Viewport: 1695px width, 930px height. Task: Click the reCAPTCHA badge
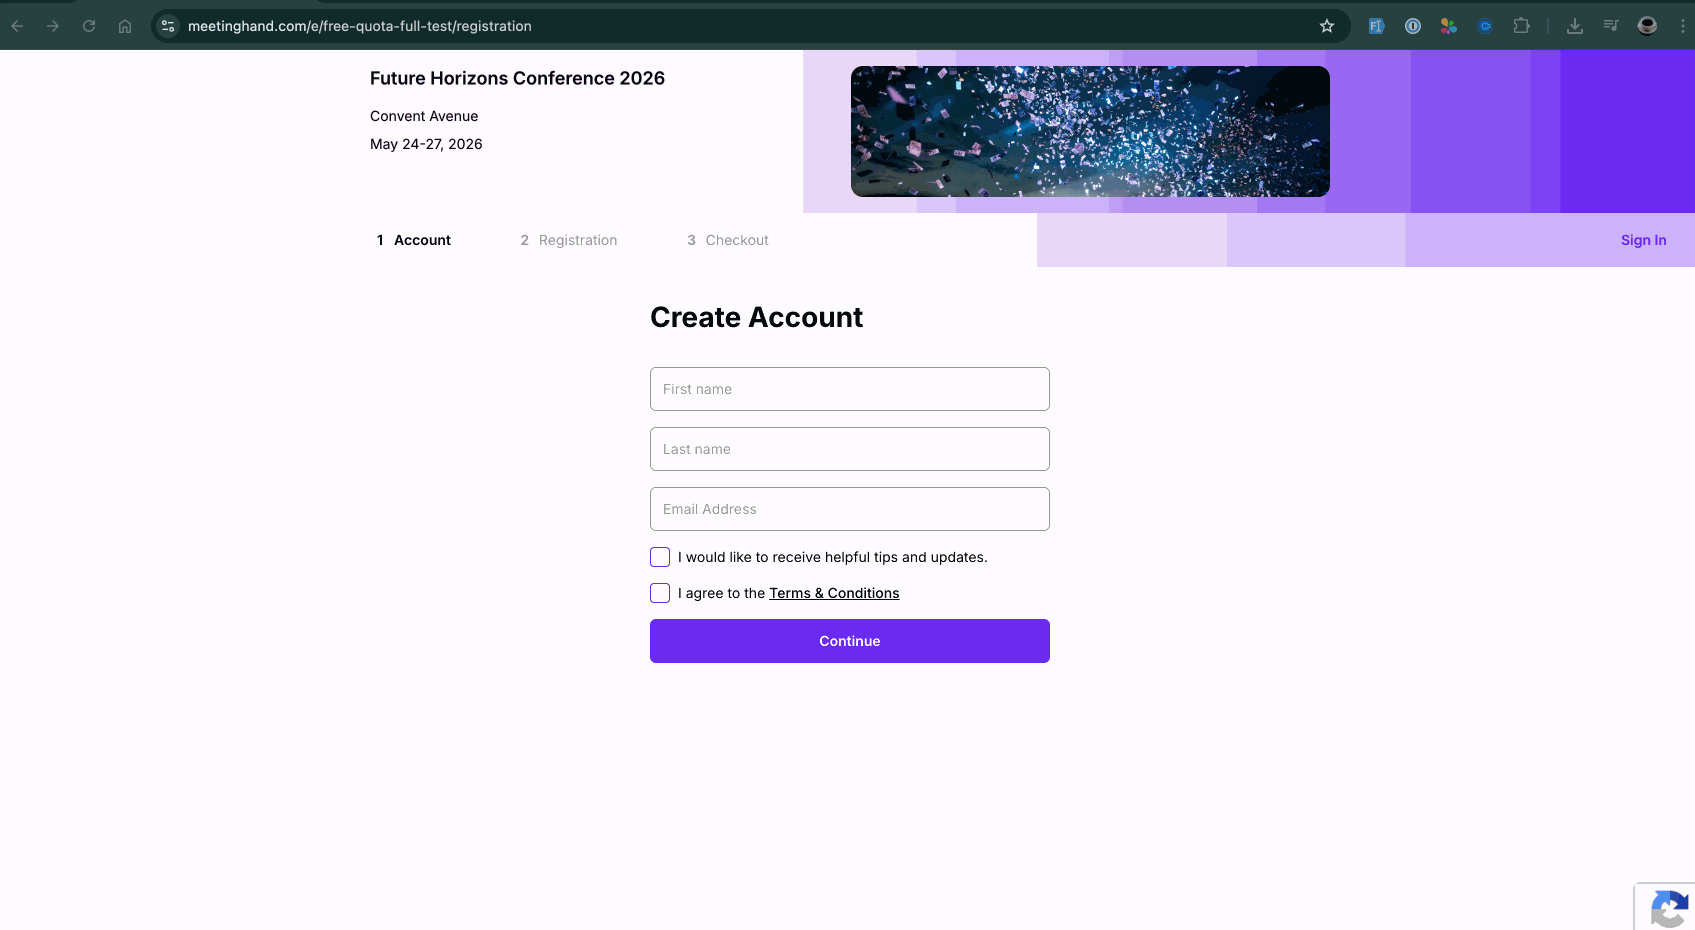1668,908
